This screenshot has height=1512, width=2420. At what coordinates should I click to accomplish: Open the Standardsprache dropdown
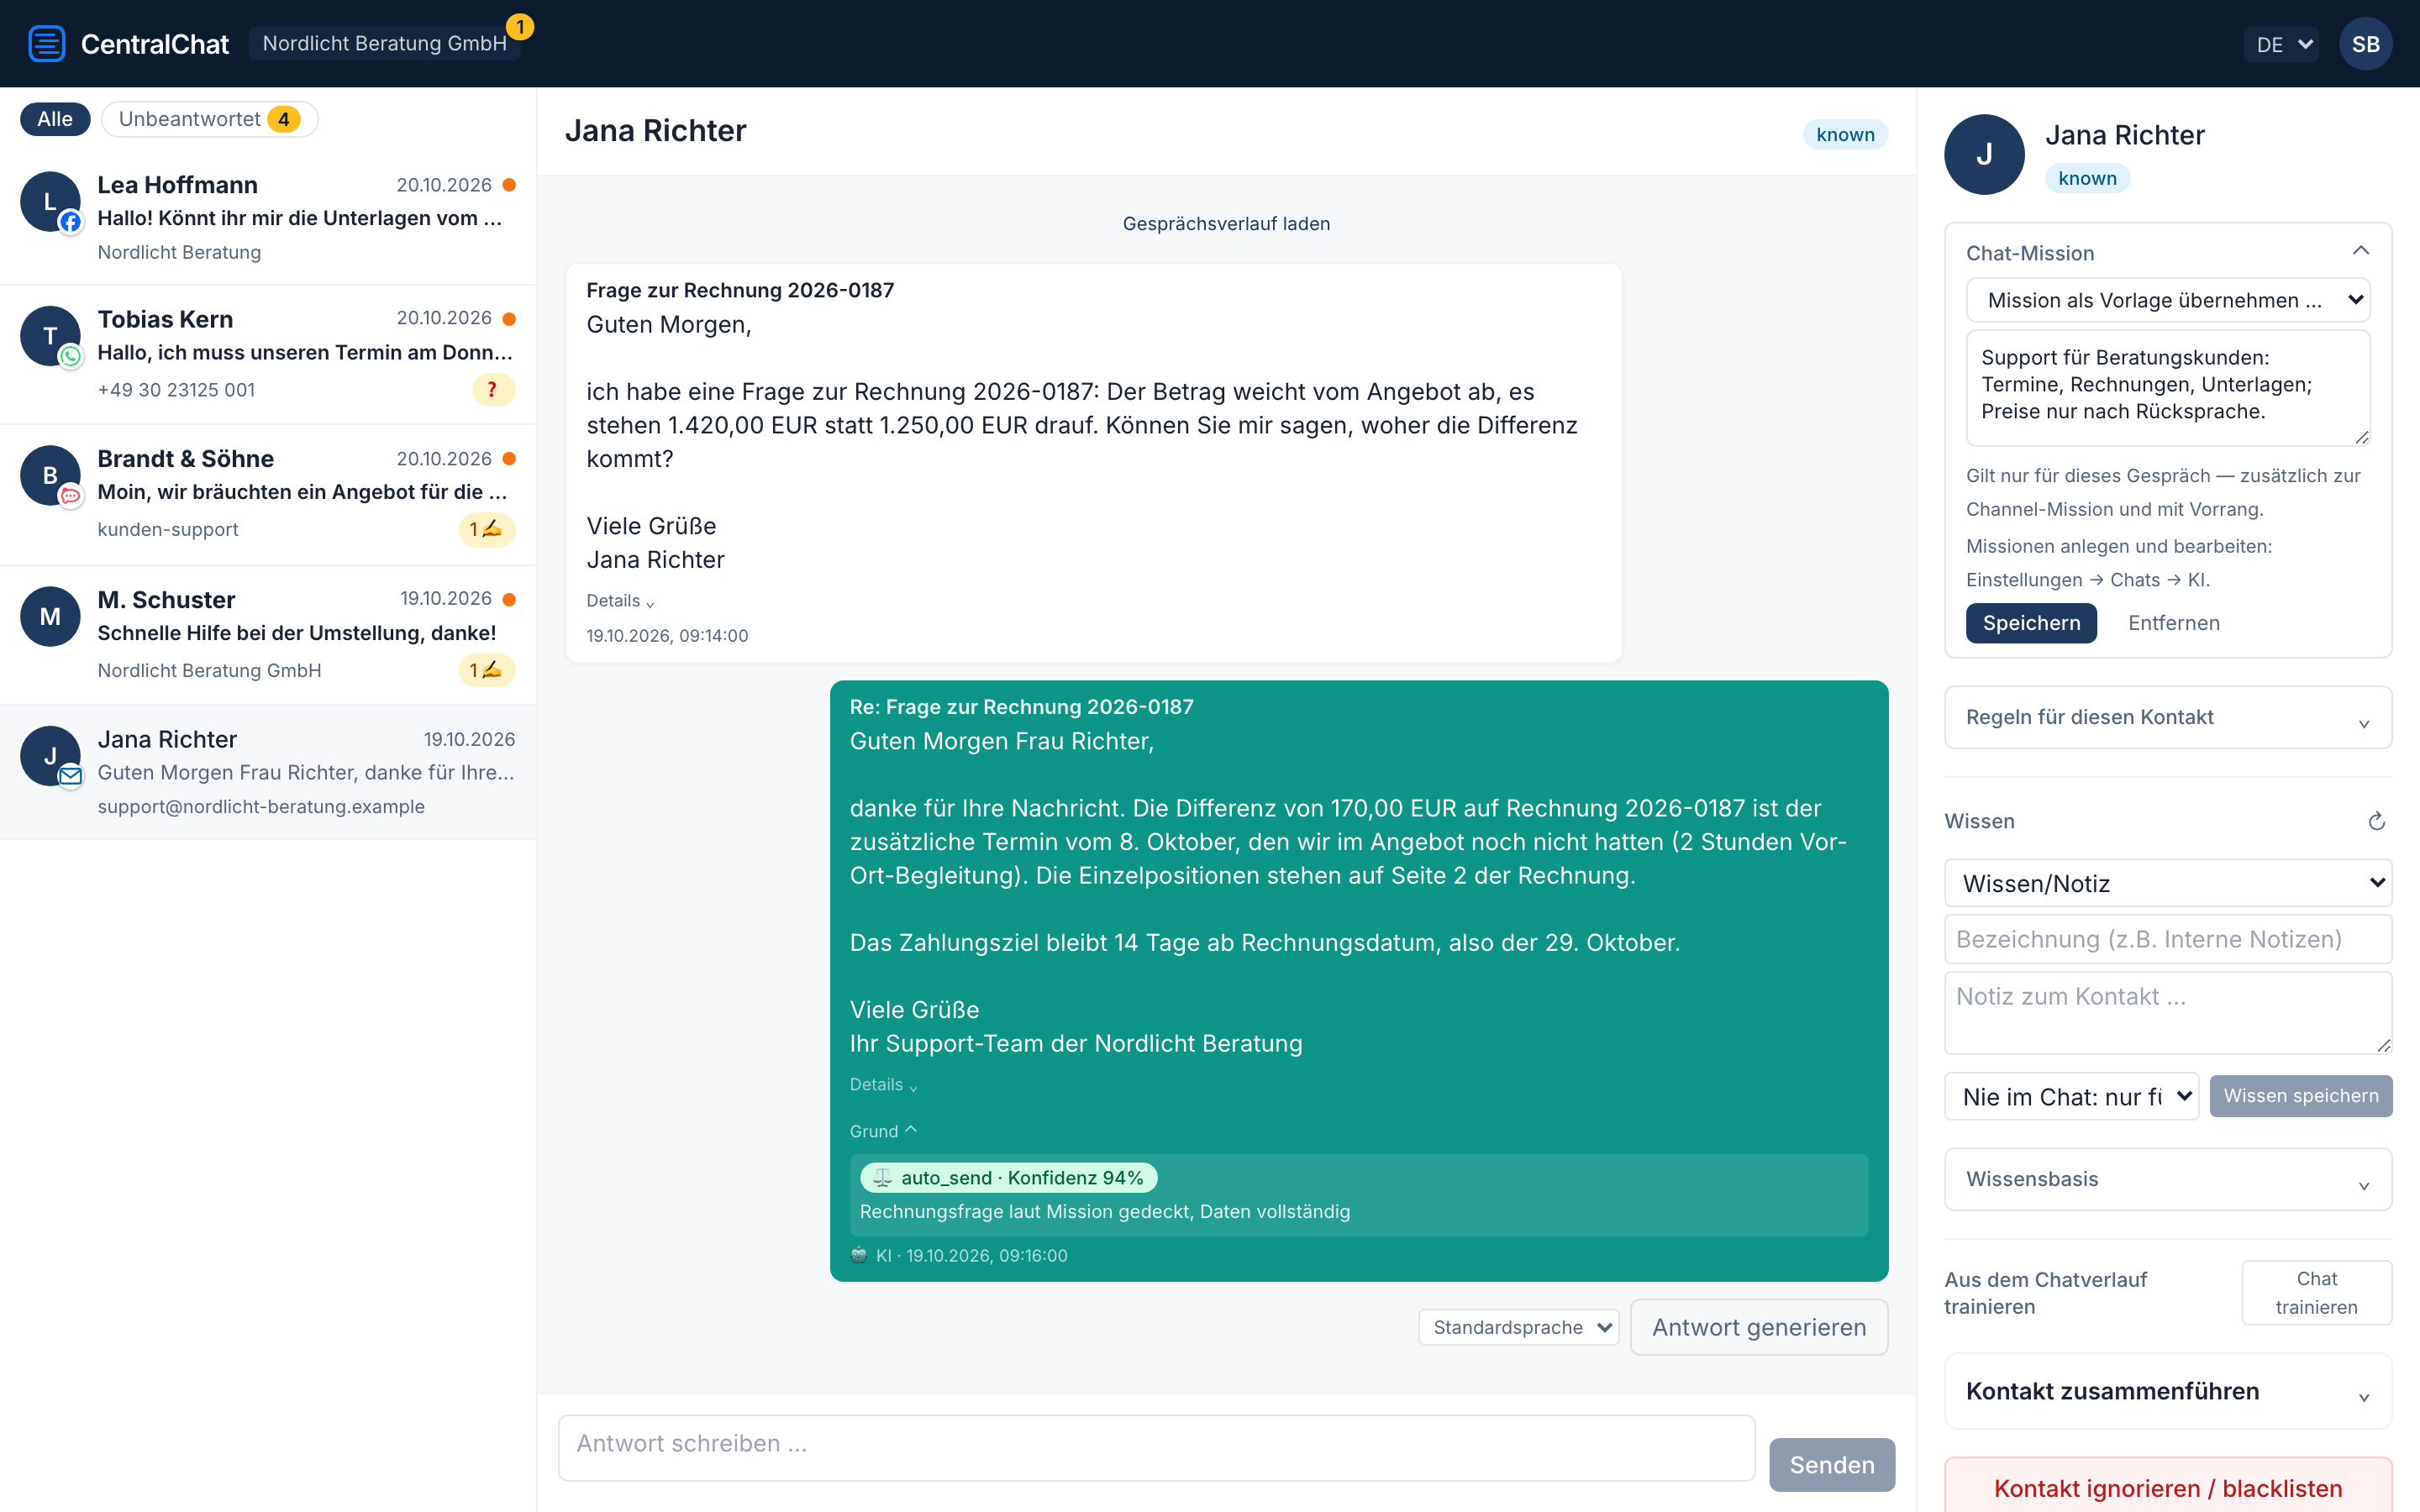click(x=1519, y=1328)
